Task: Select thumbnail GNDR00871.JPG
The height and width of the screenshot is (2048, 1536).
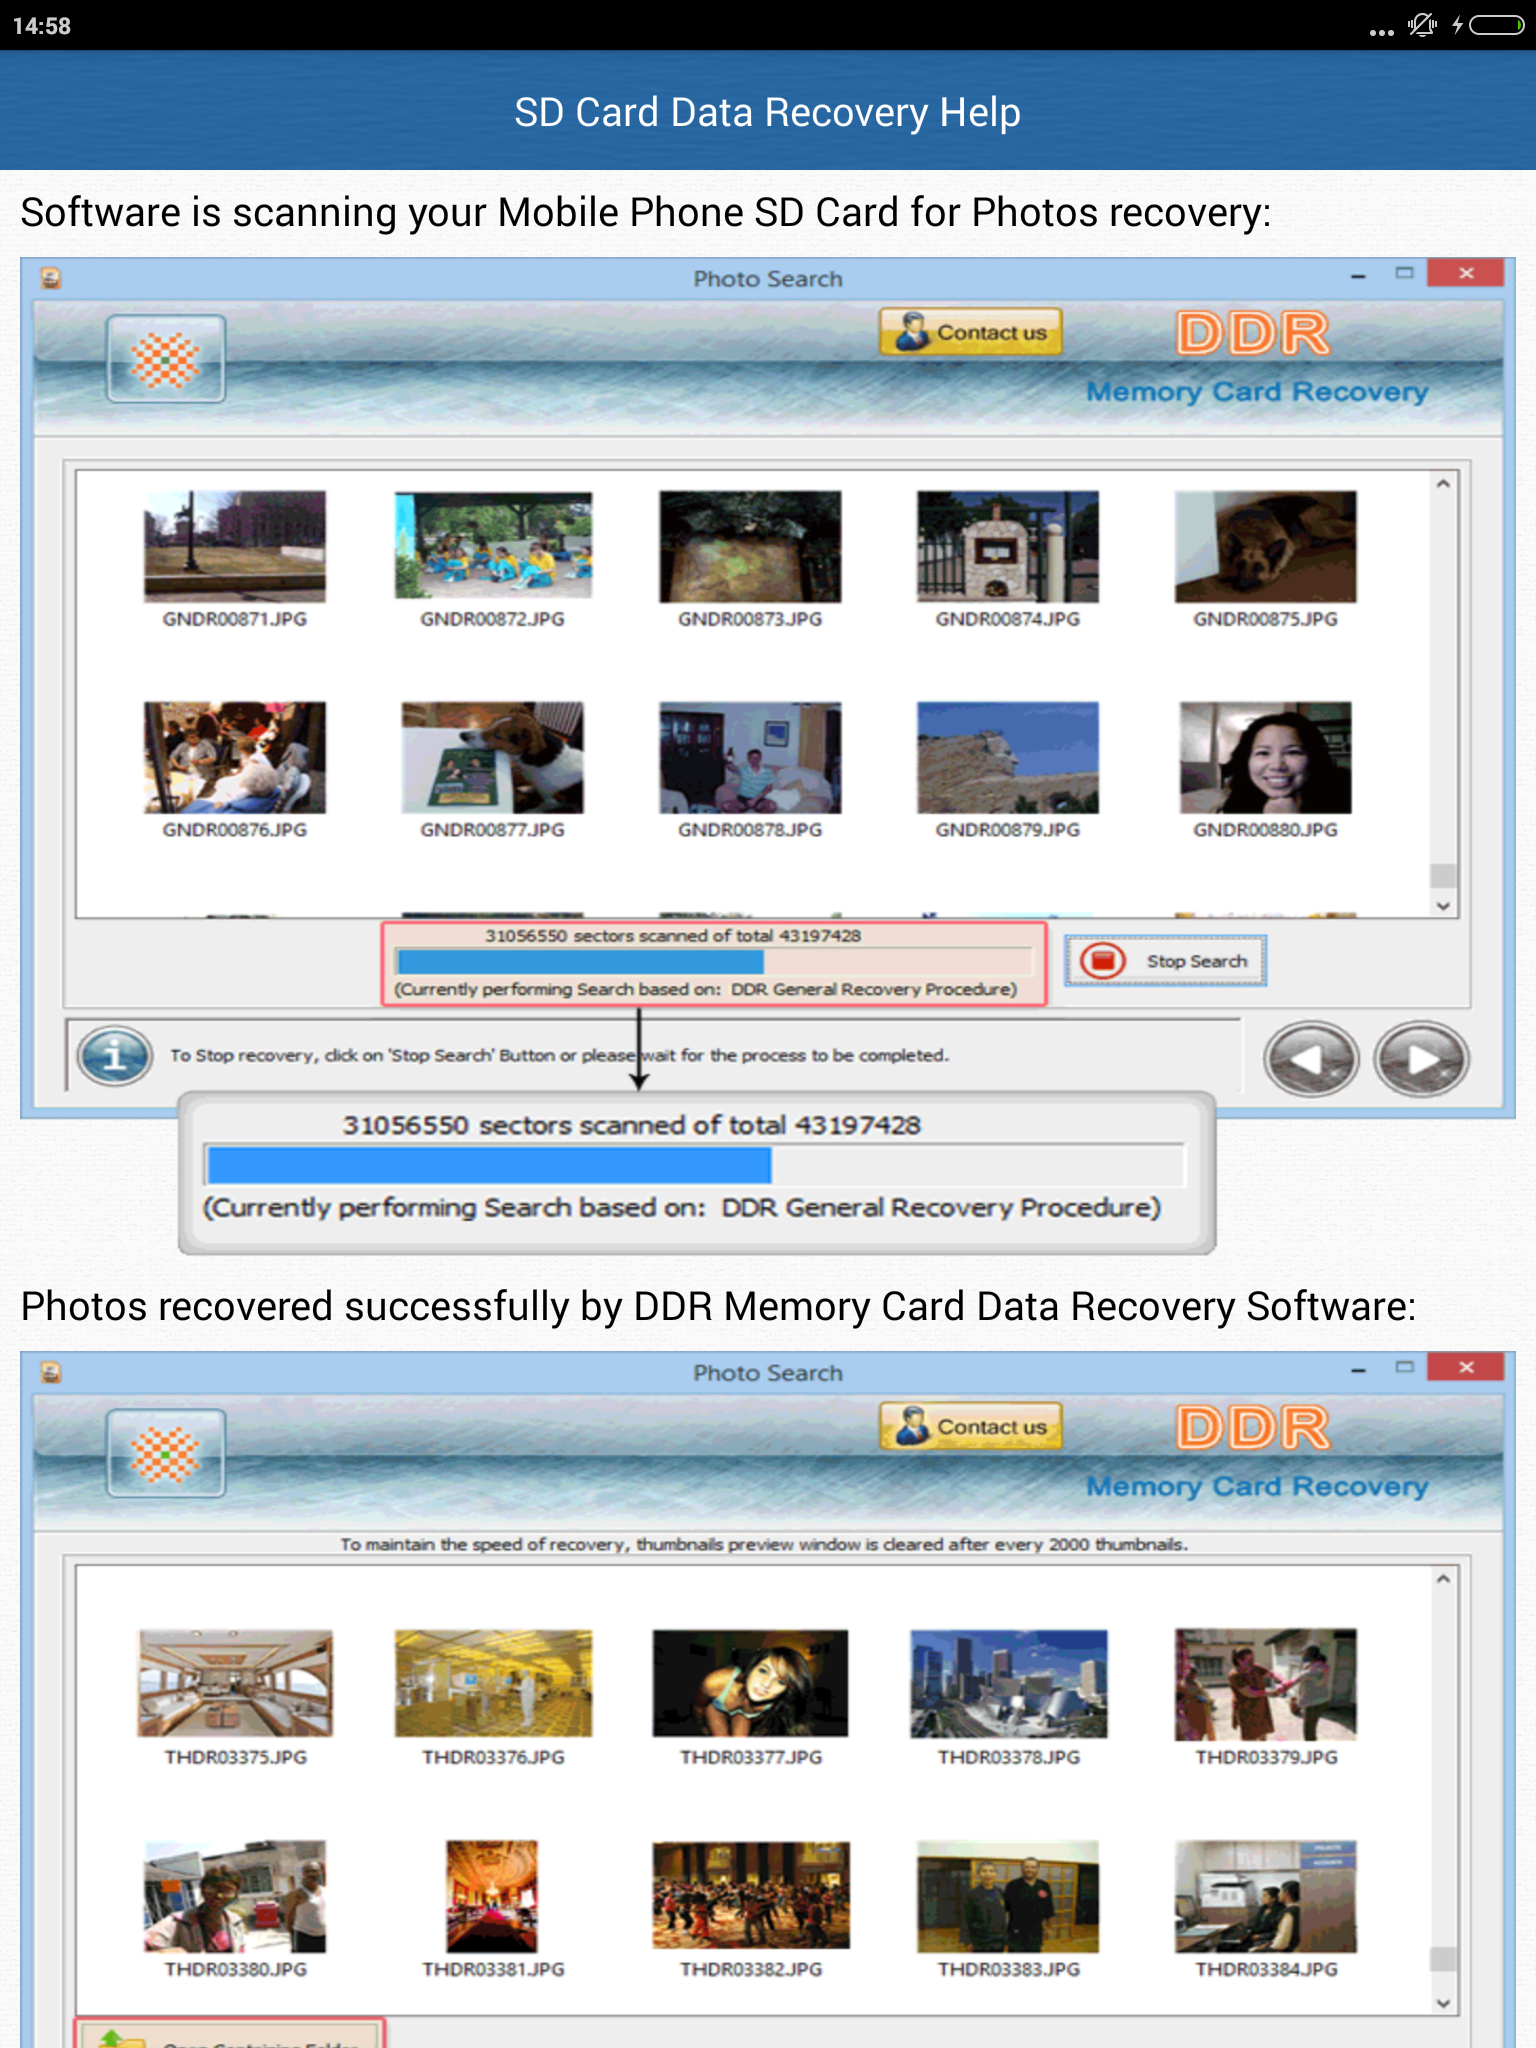Action: pyautogui.click(x=235, y=546)
